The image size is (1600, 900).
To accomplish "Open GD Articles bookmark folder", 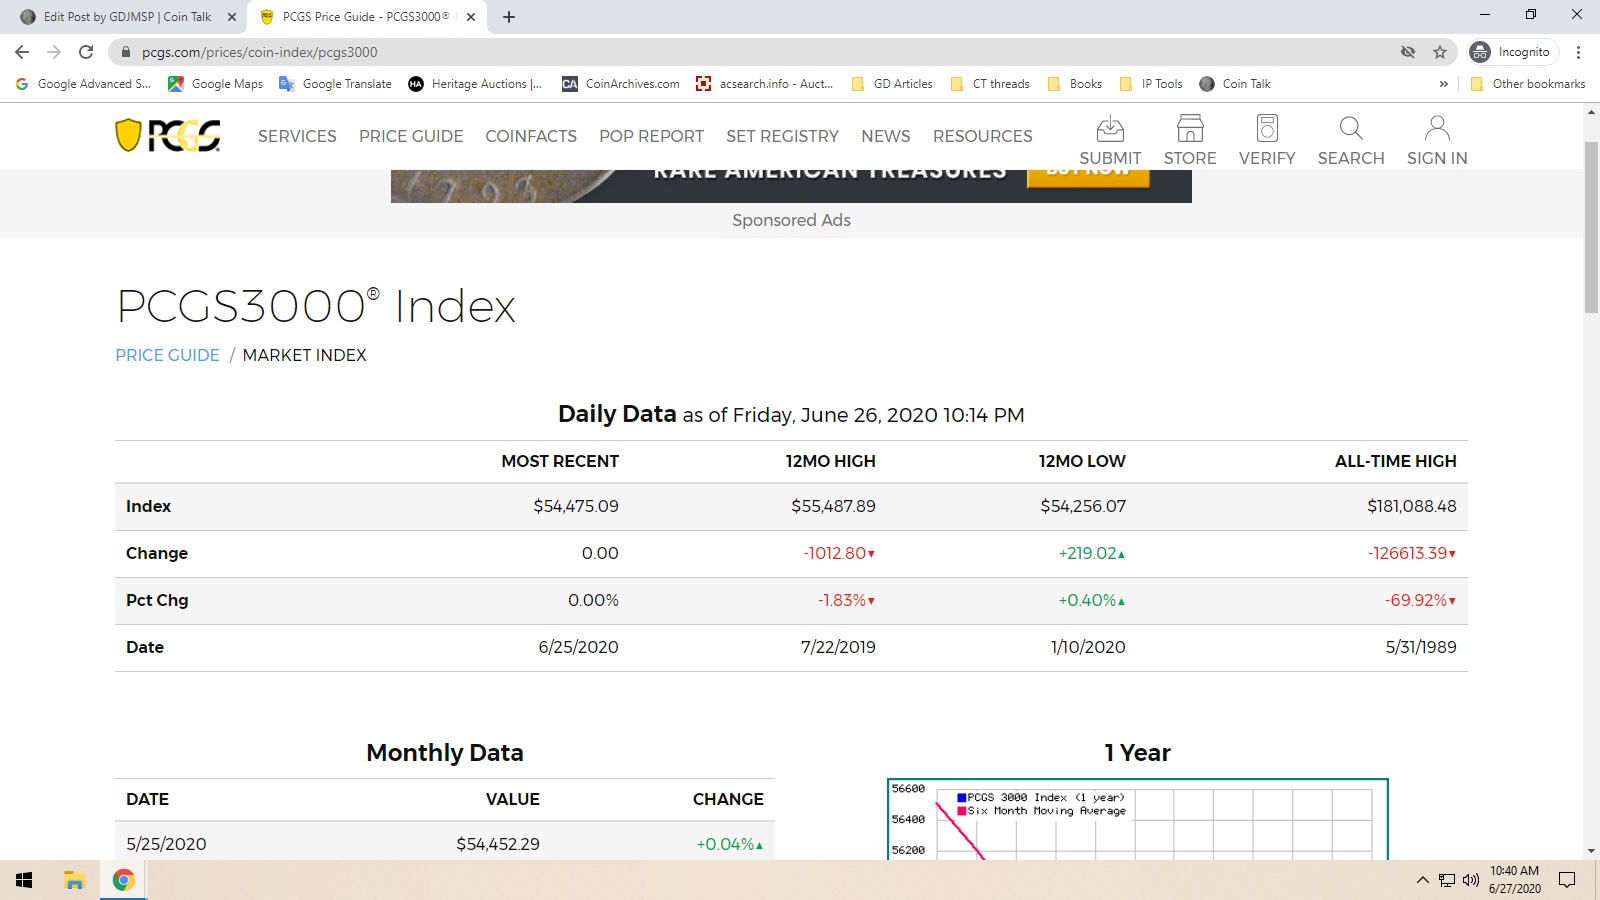I will (892, 84).
